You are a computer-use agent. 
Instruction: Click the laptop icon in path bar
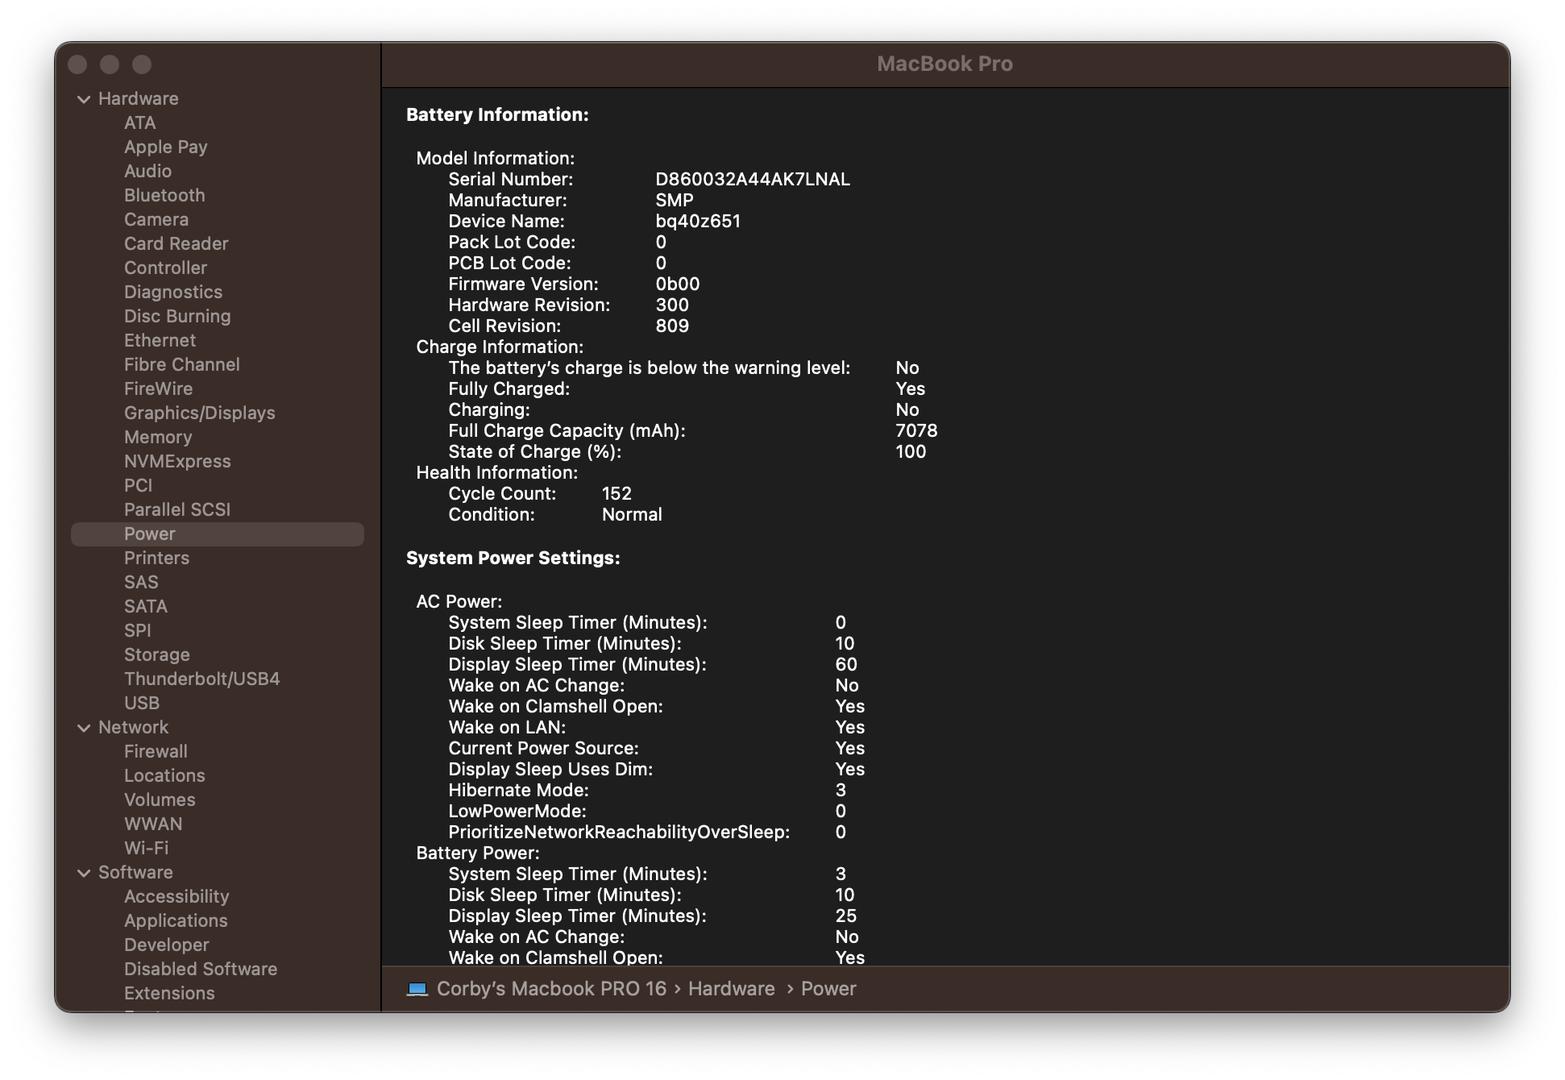click(x=417, y=989)
